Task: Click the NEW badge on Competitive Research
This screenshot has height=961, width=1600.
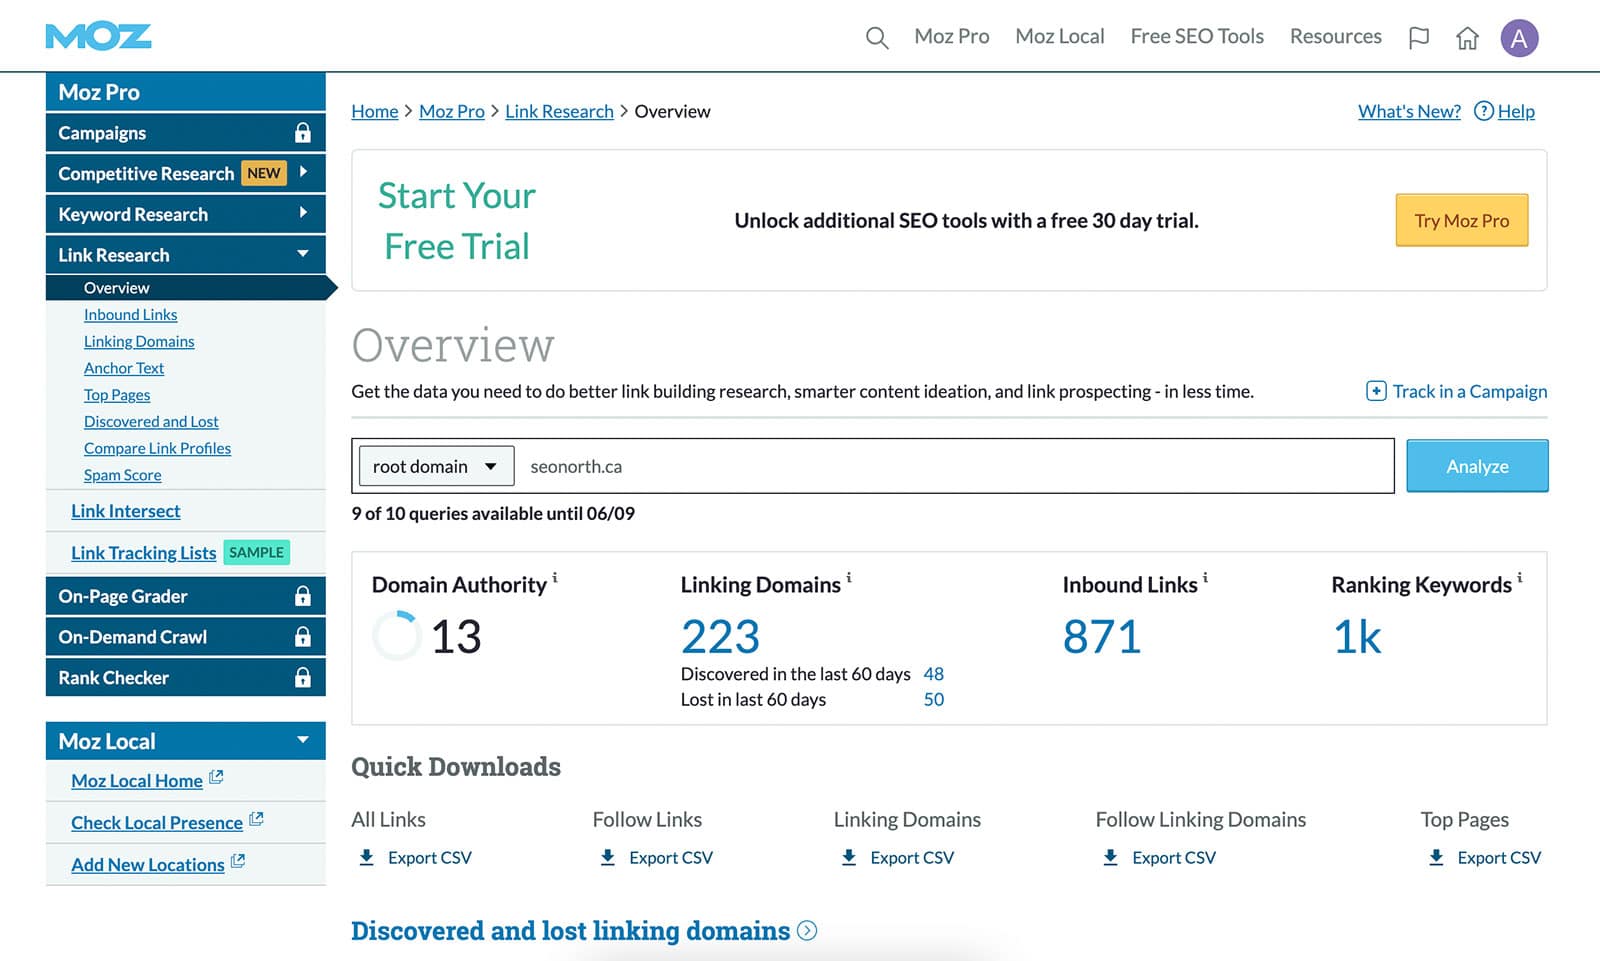Action: tap(264, 173)
